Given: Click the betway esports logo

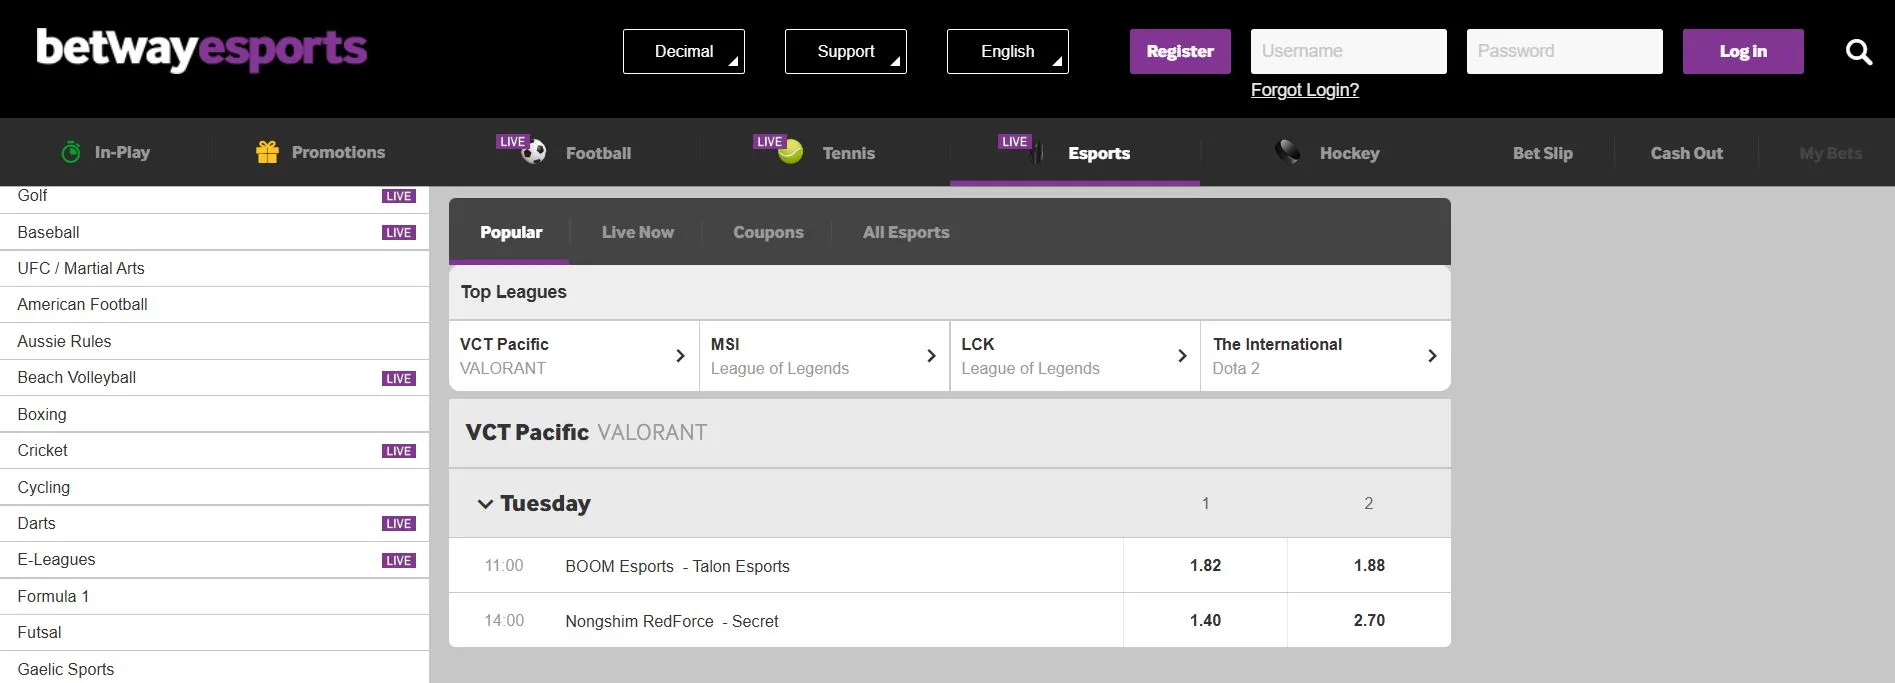Looking at the screenshot, I should (202, 50).
